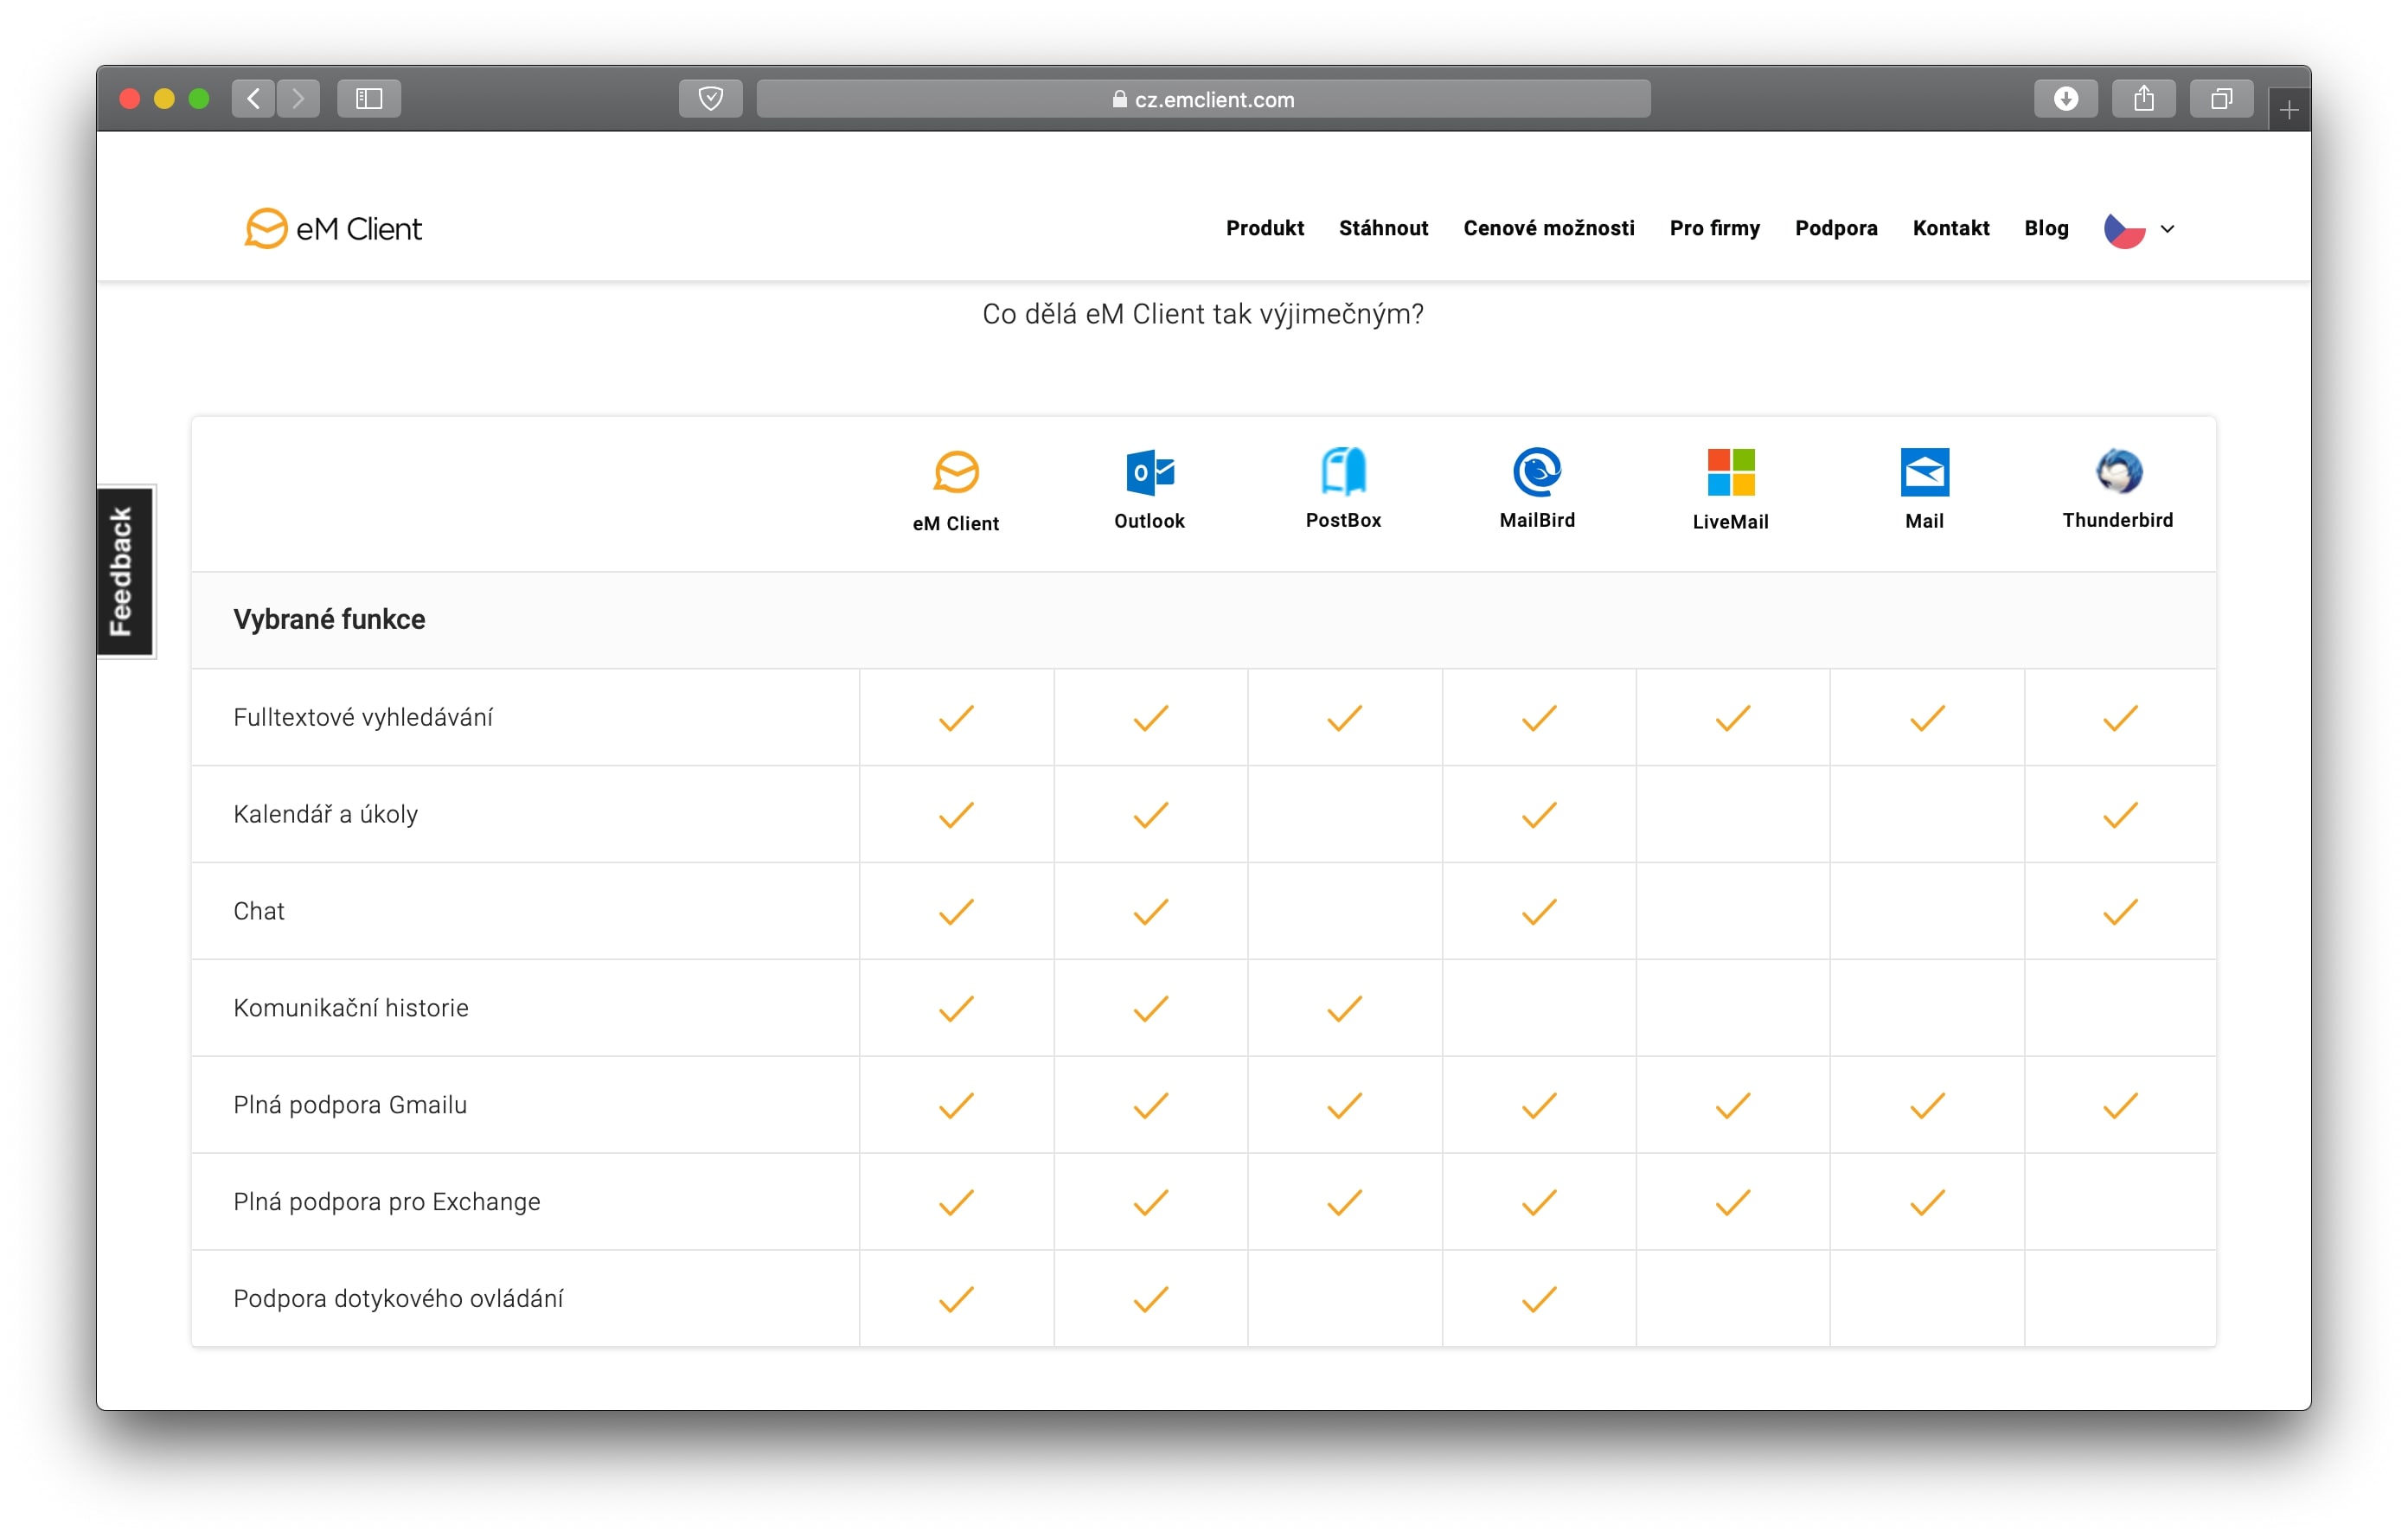Image resolution: width=2408 pixels, height=1538 pixels.
Task: Toggle Safari sidebar button
Action: [369, 98]
